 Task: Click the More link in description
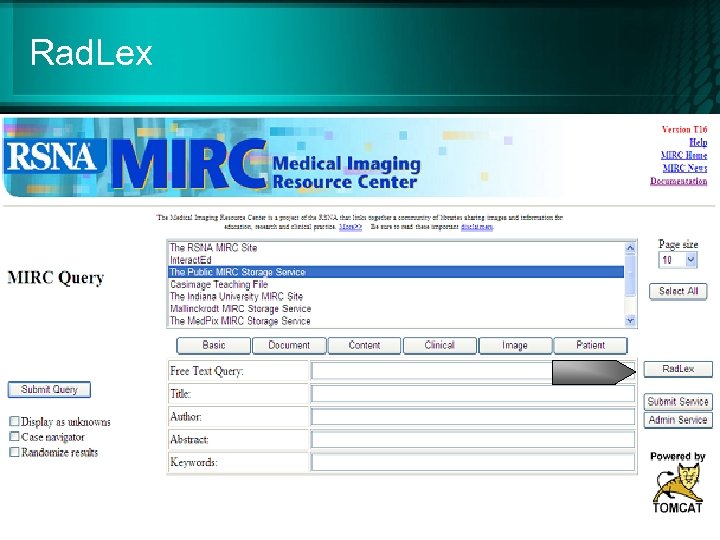(x=350, y=226)
